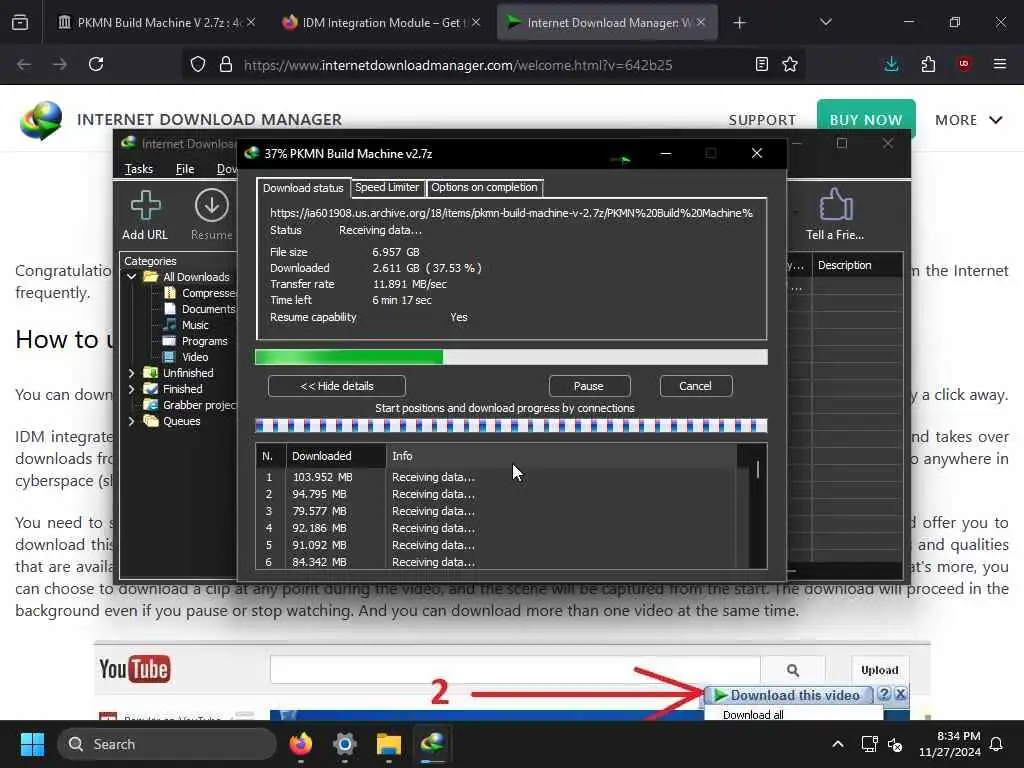Open the notification bell in system tray
This screenshot has width=1024, height=768.
point(997,744)
